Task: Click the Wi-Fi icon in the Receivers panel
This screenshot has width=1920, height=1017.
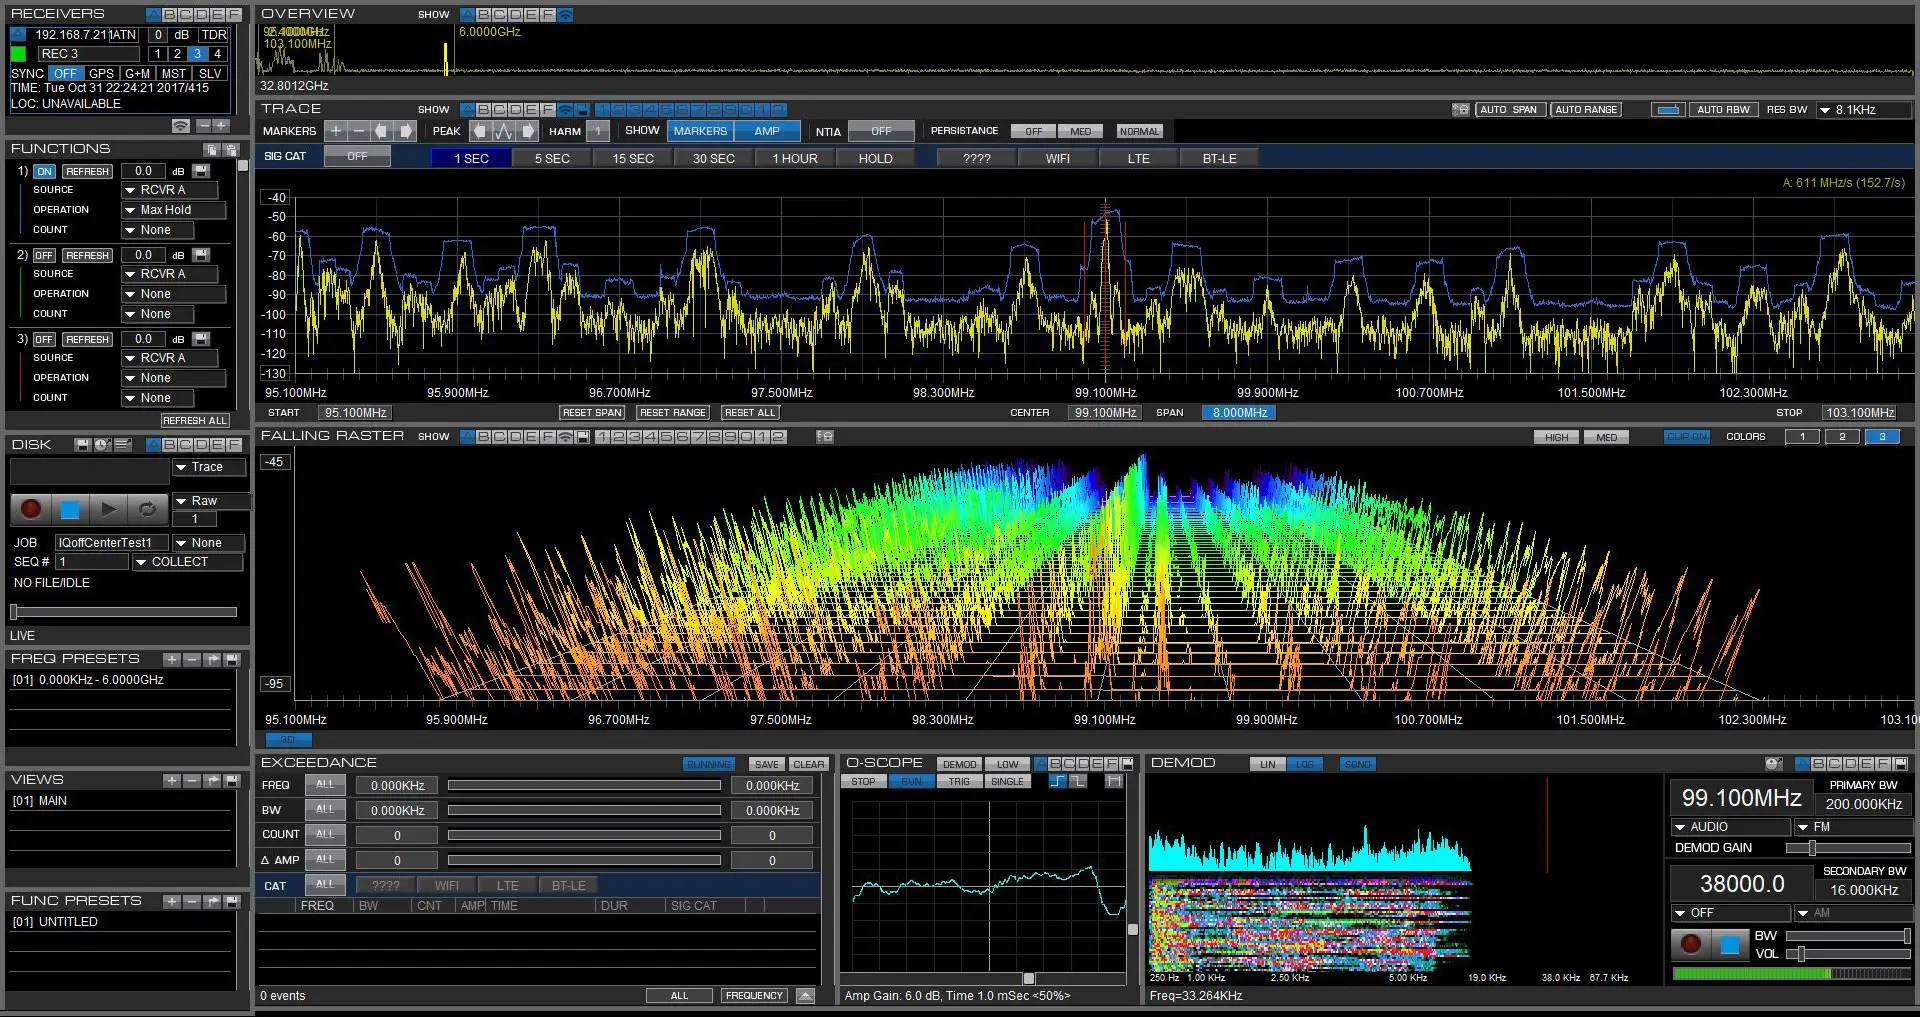Action: 181,126
